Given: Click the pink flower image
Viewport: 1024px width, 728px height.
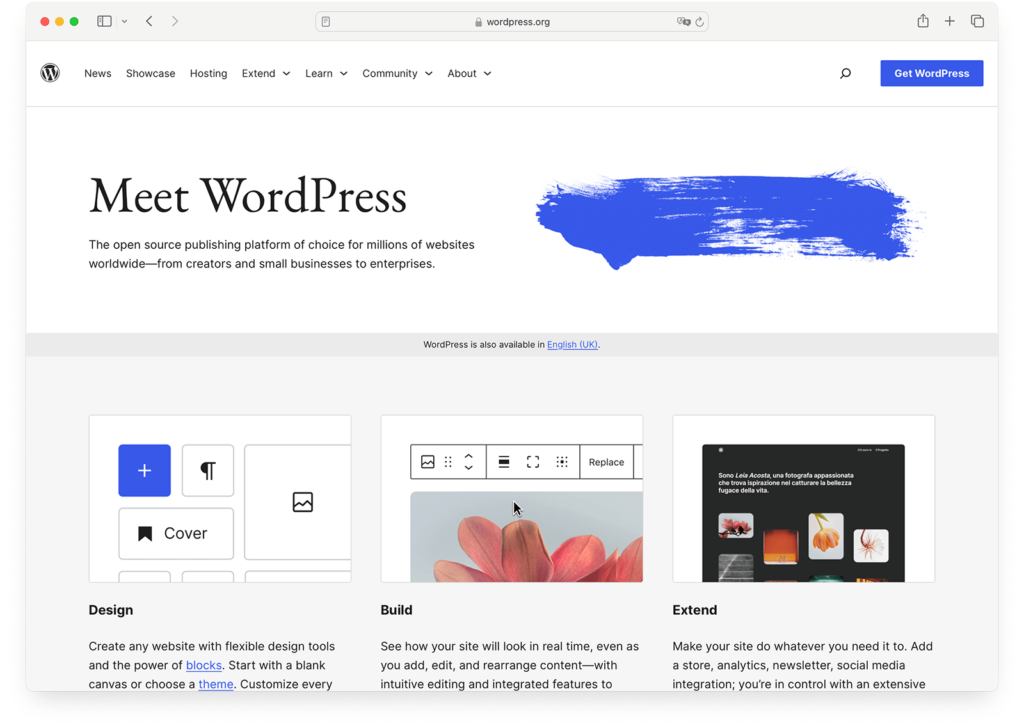Looking at the screenshot, I should click(526, 537).
